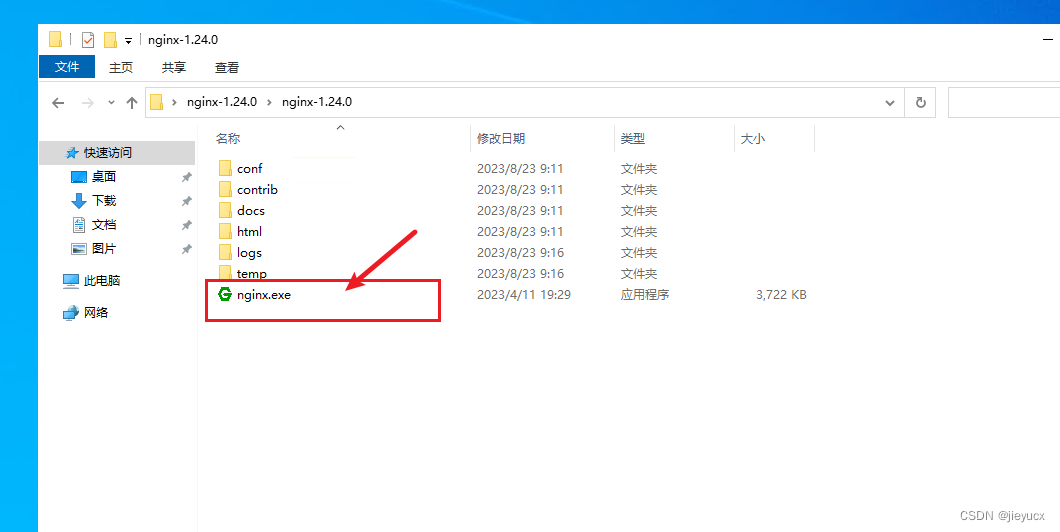
Task: Click the 网络 network icon
Action: (71, 312)
